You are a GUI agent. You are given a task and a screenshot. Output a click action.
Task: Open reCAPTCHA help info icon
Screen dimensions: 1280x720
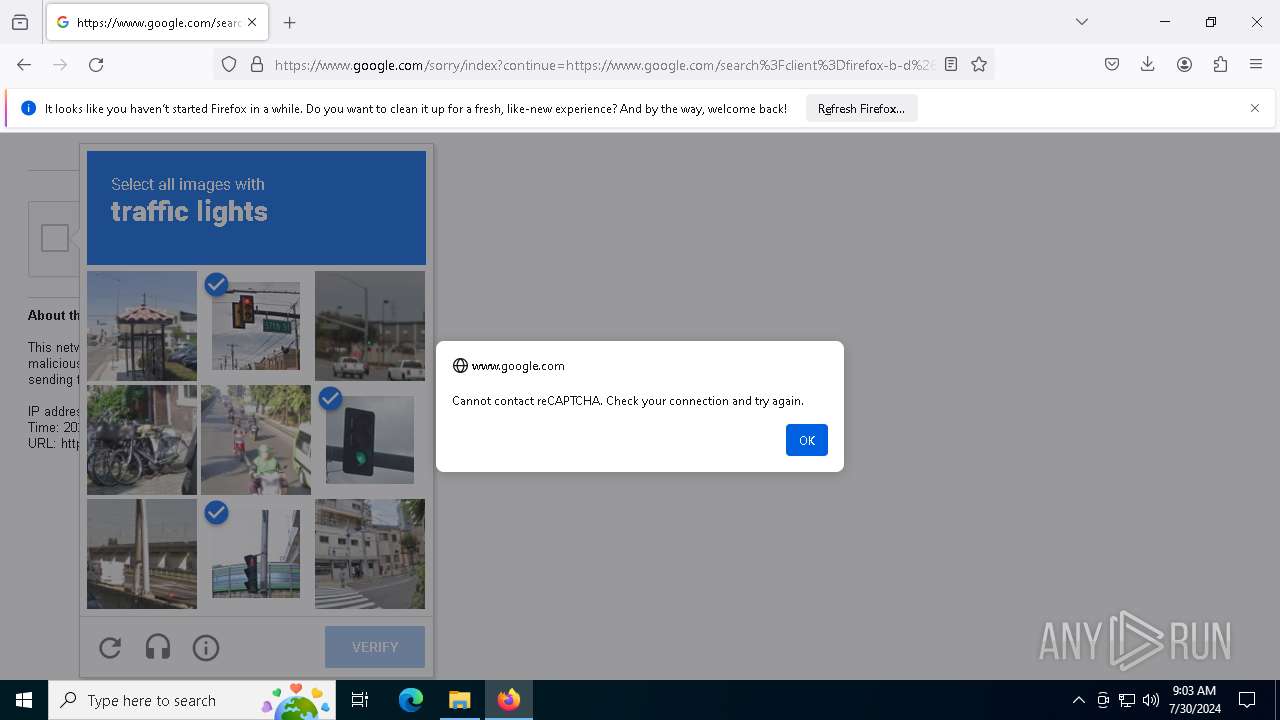tap(206, 648)
